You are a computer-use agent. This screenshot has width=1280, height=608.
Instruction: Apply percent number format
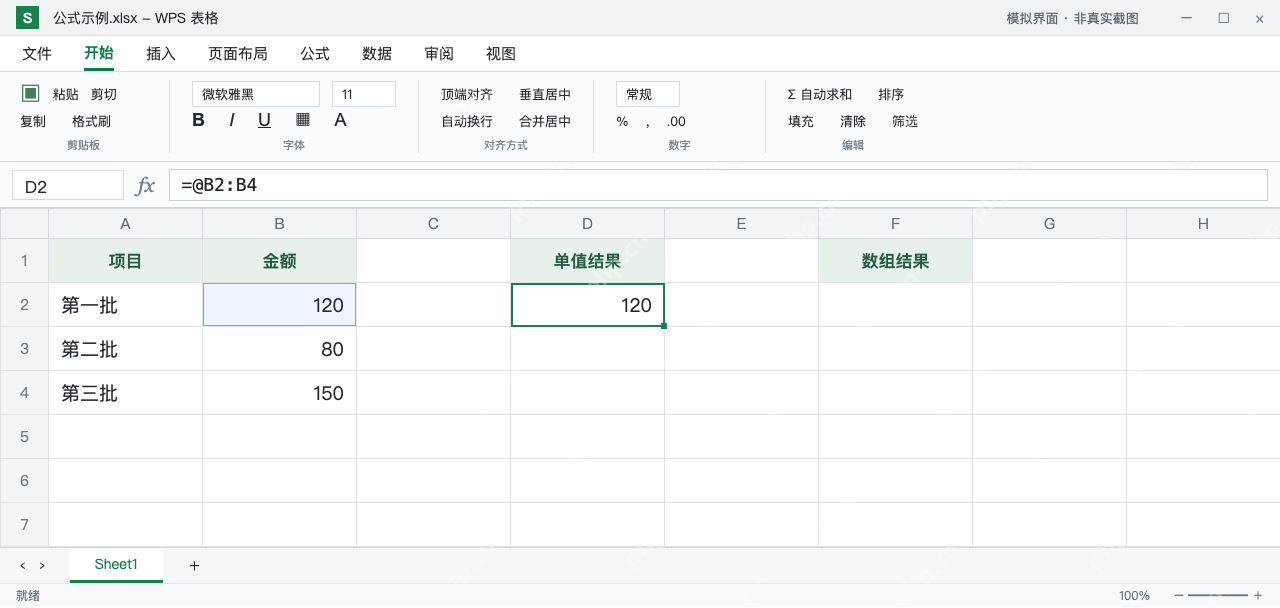click(x=622, y=121)
